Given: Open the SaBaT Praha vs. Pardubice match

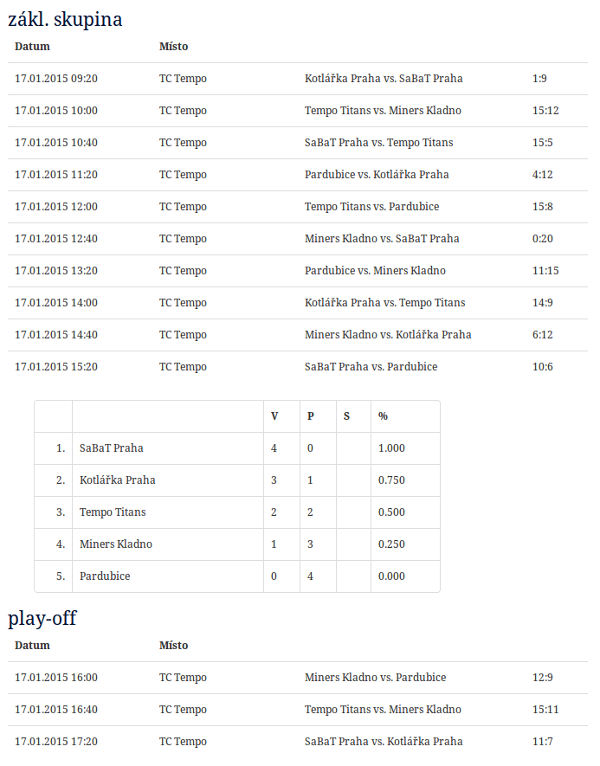Looking at the screenshot, I should point(370,366).
